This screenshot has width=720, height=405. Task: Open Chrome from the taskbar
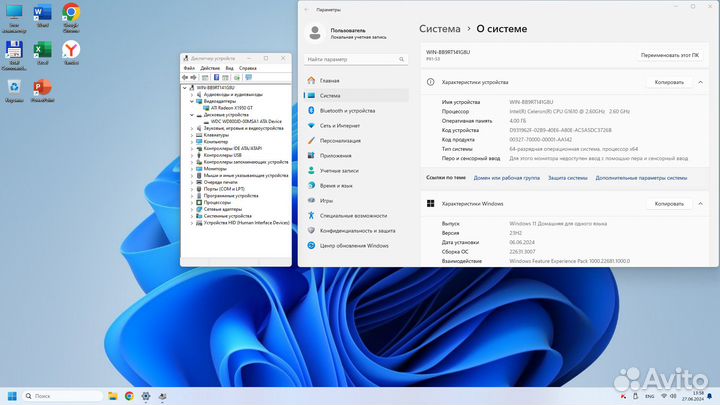click(129, 396)
